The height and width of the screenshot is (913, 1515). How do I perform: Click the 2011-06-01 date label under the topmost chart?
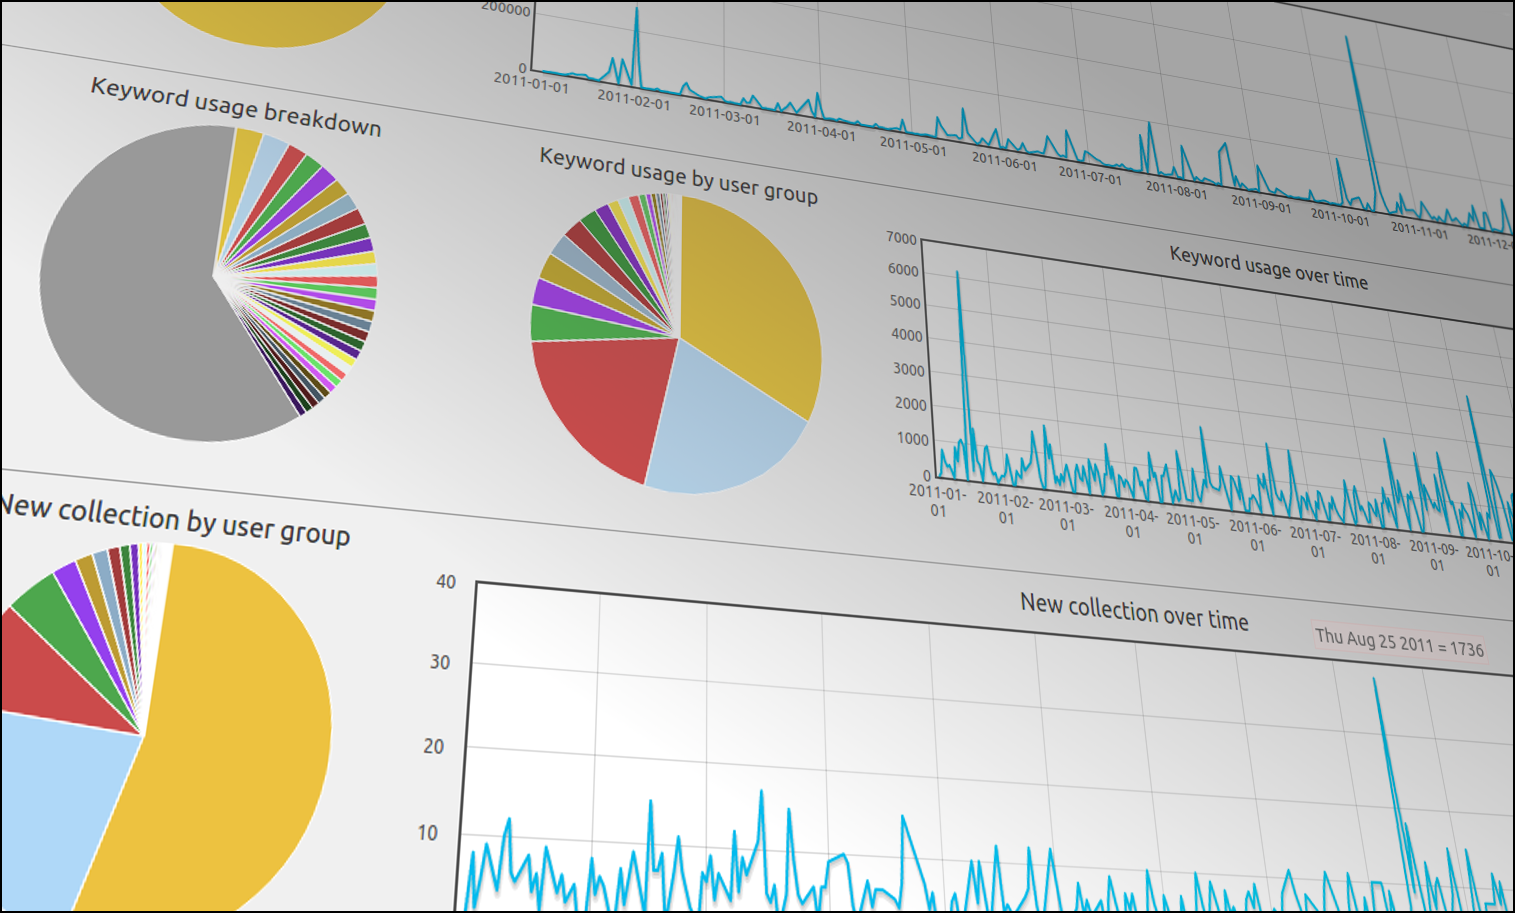[x=1004, y=160]
